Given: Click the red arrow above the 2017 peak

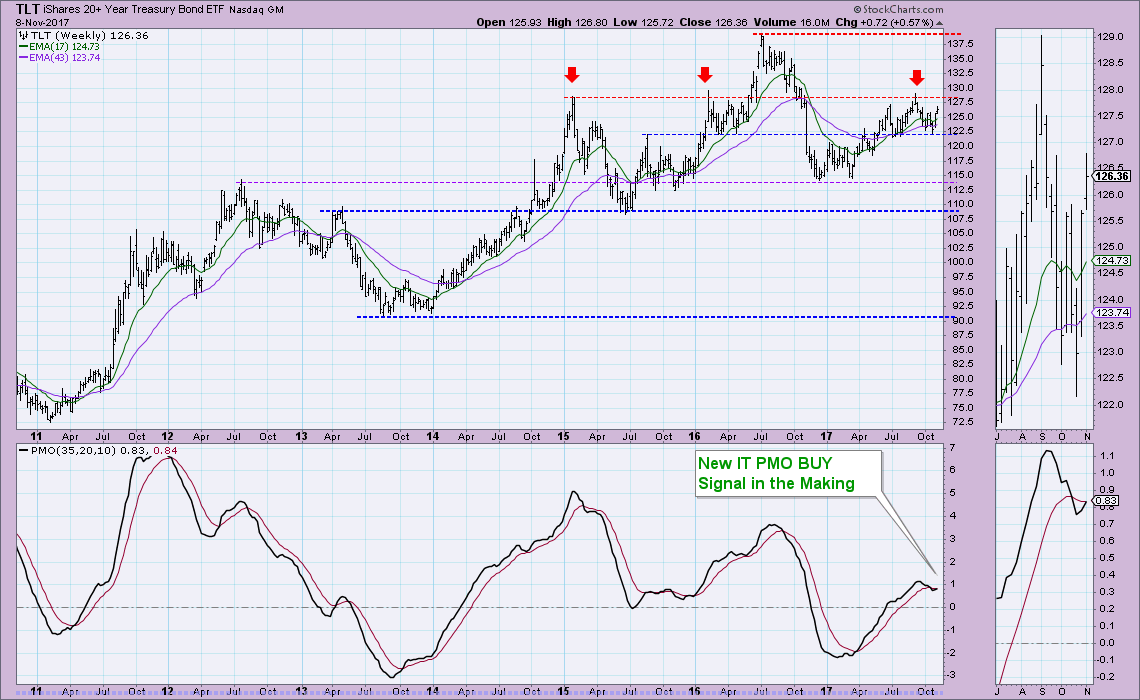Looking at the screenshot, I should (916, 78).
